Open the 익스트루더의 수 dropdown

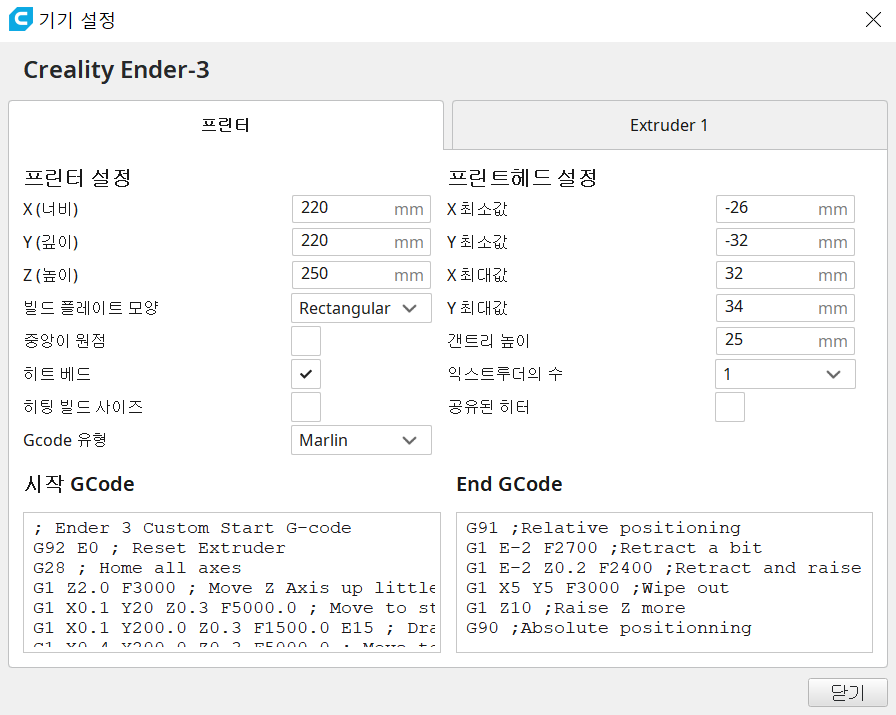click(x=785, y=374)
